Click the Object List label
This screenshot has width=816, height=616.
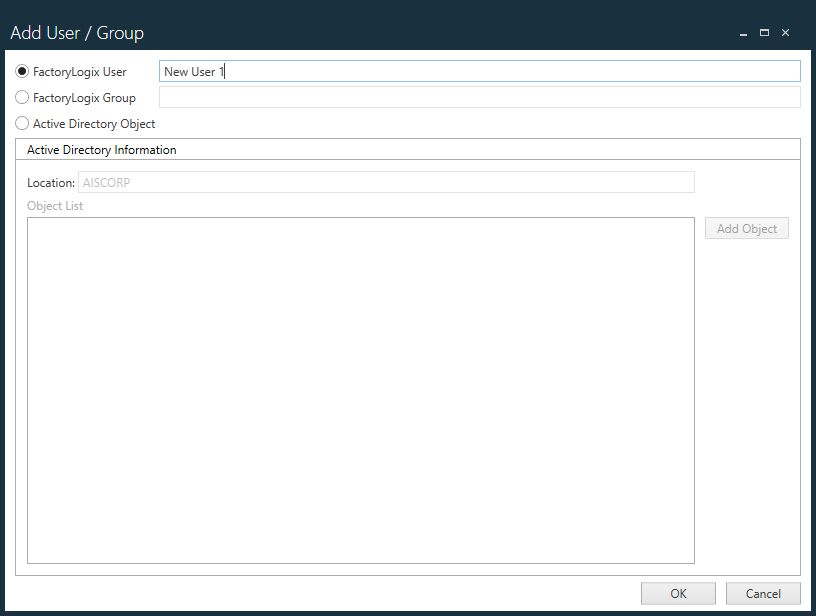[x=55, y=205]
